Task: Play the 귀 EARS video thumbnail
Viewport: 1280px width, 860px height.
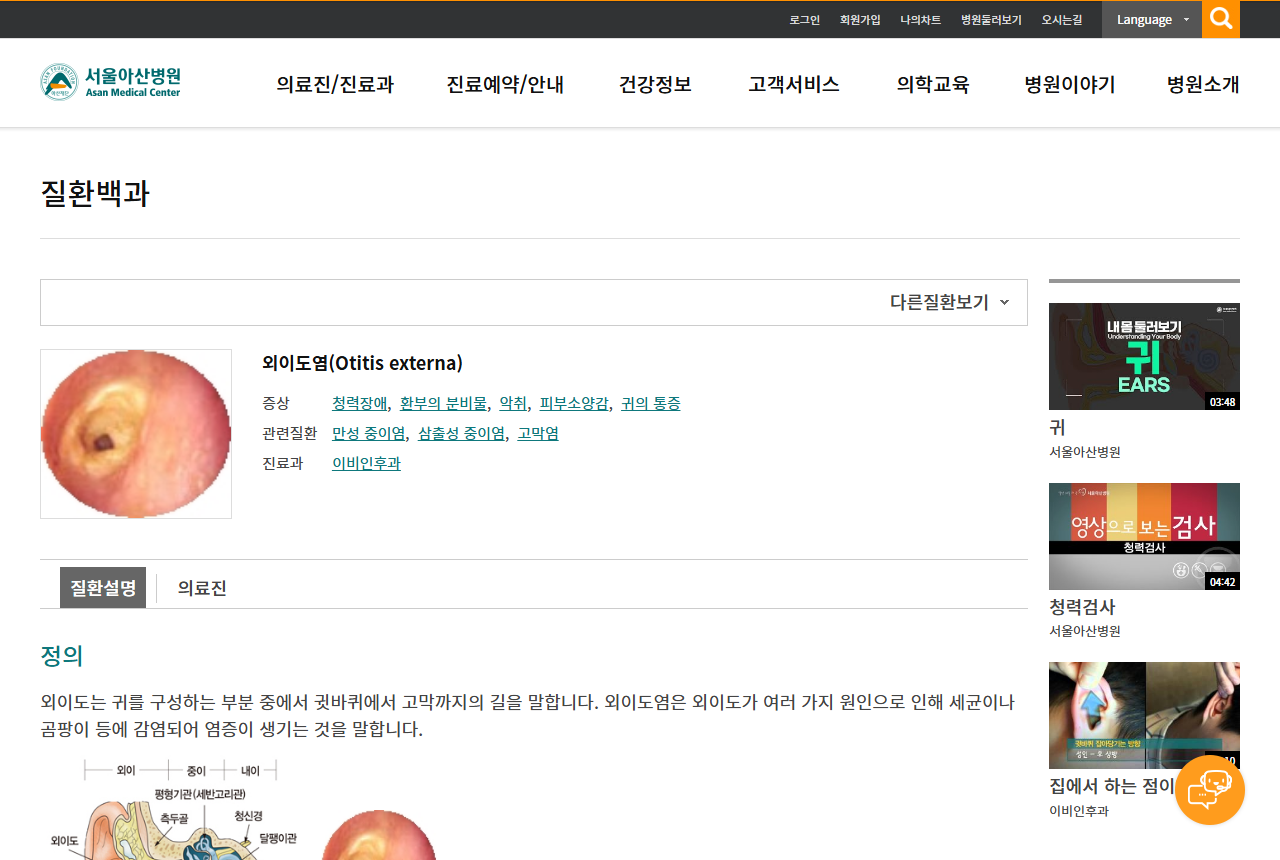Action: tap(1144, 356)
